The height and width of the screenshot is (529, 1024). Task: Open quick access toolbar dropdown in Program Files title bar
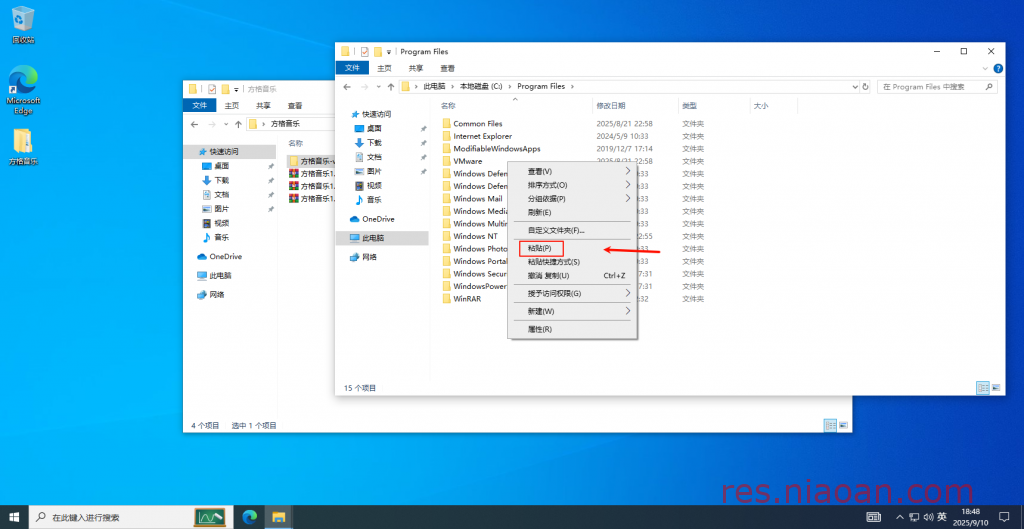click(389, 52)
